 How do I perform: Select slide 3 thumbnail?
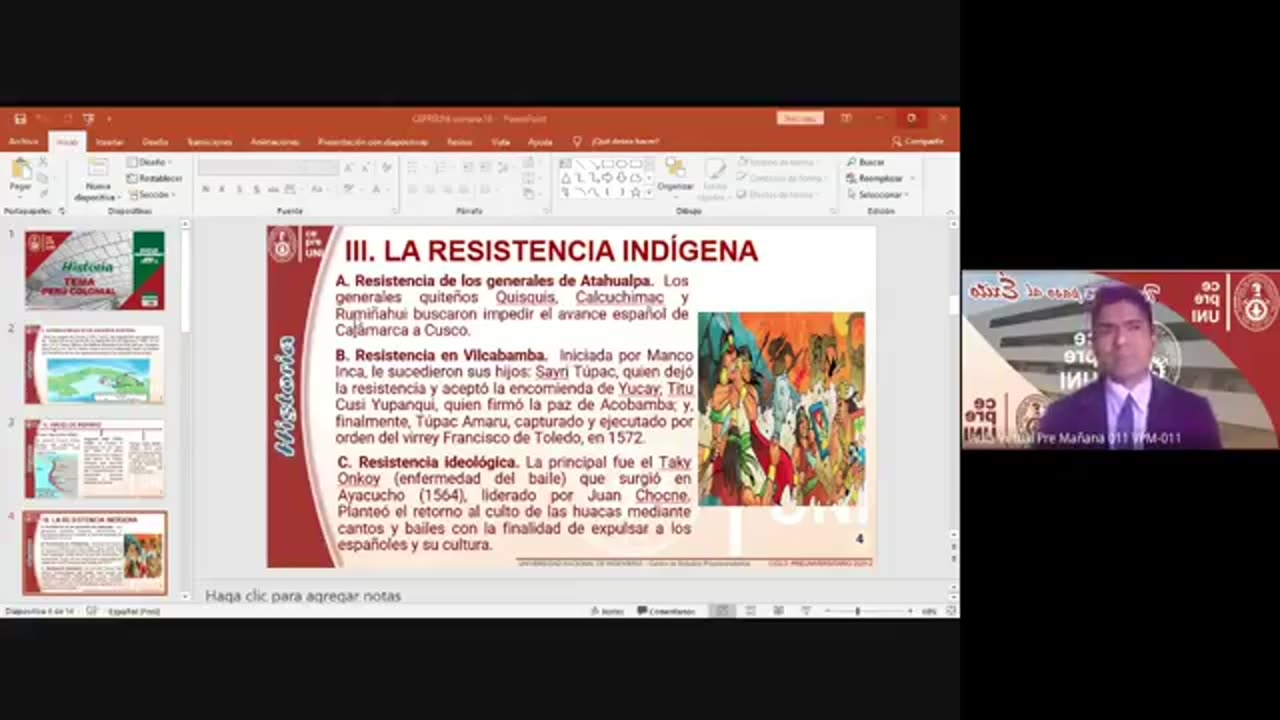click(x=94, y=458)
